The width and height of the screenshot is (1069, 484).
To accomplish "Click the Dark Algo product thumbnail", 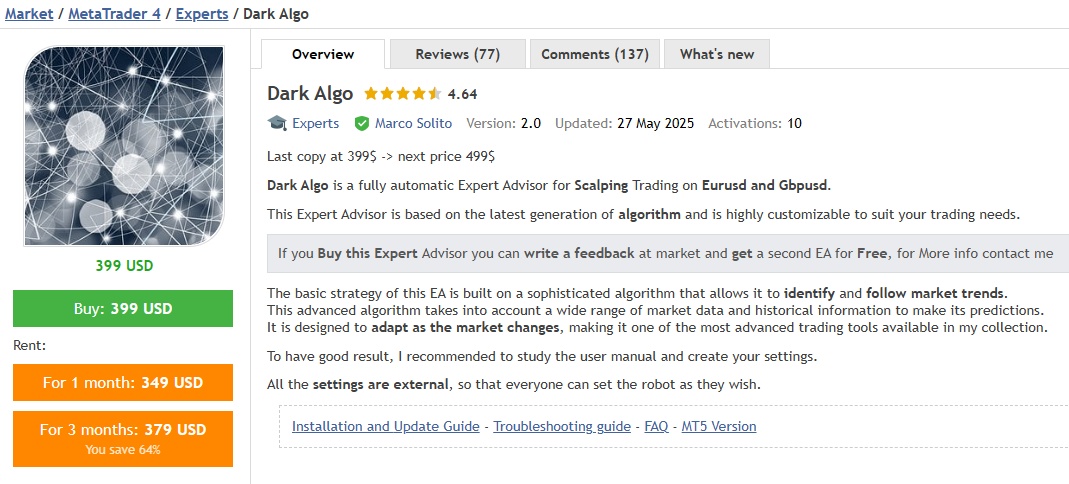I will coord(123,145).
